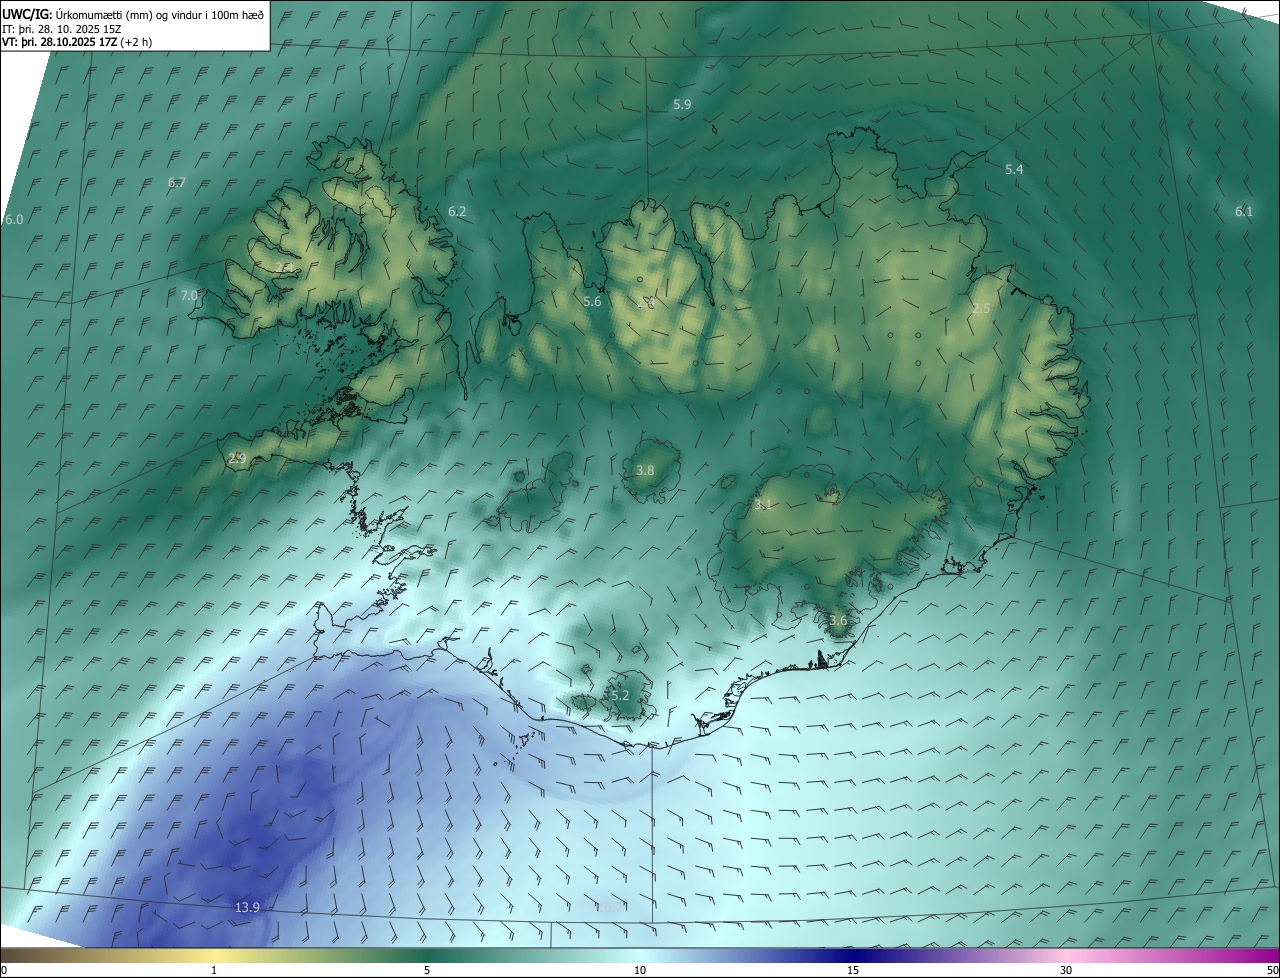The height and width of the screenshot is (978, 1280).
Task: Click the 7.0 value west of Westfjords
Action: click(x=189, y=296)
